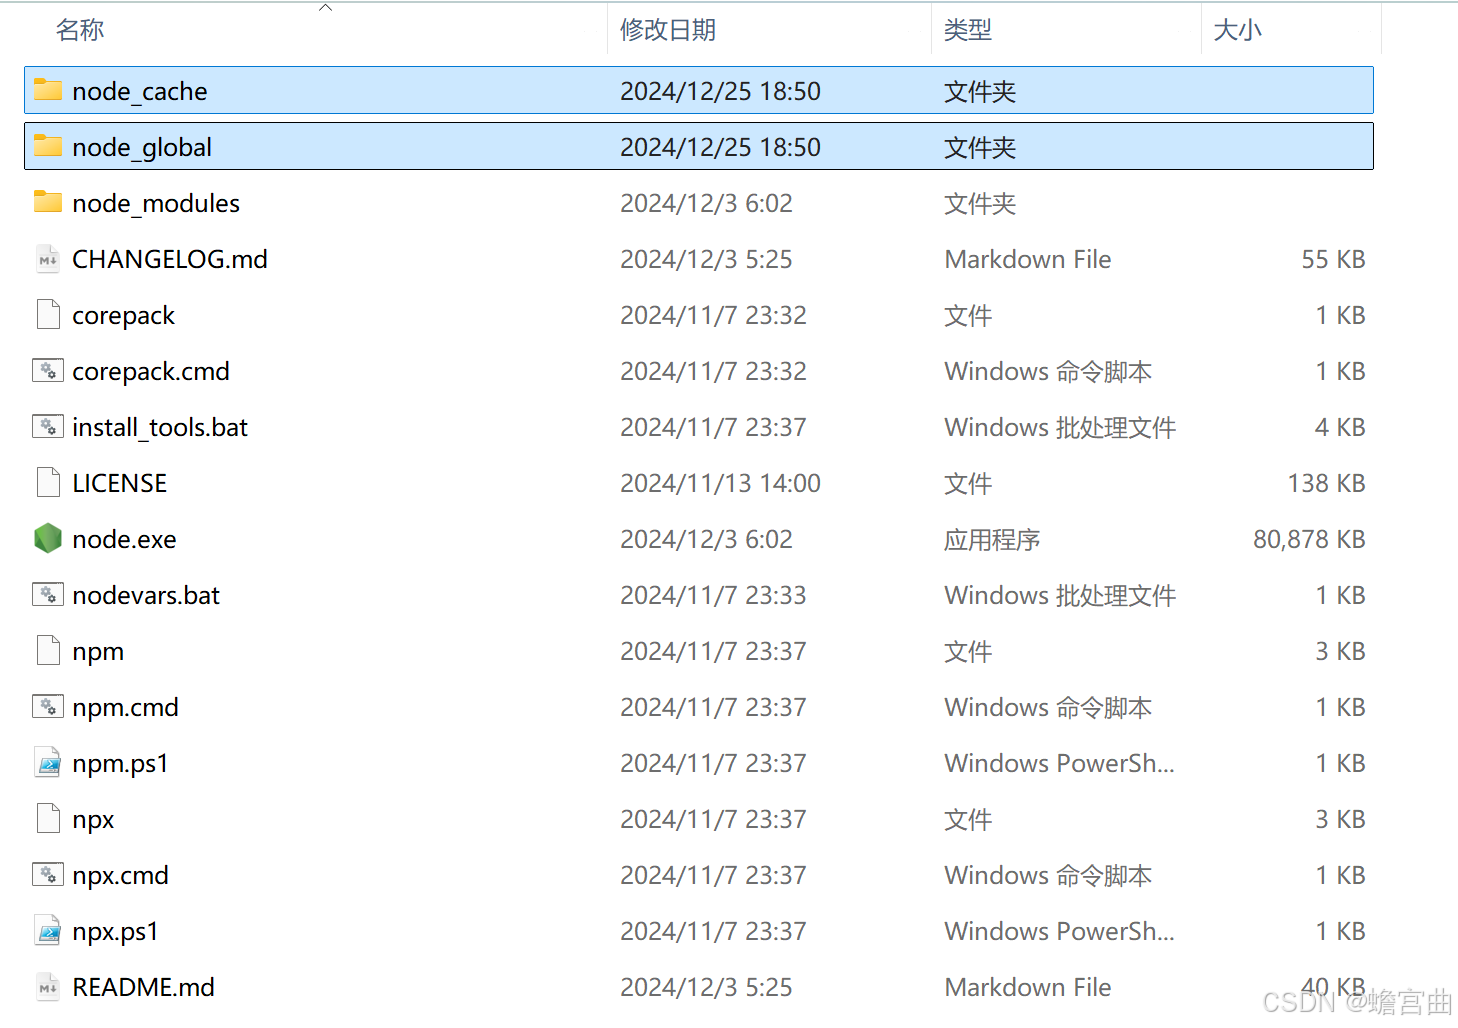Sort files by the 大小 column header
The width and height of the screenshot is (1458, 1028).
tap(1238, 30)
